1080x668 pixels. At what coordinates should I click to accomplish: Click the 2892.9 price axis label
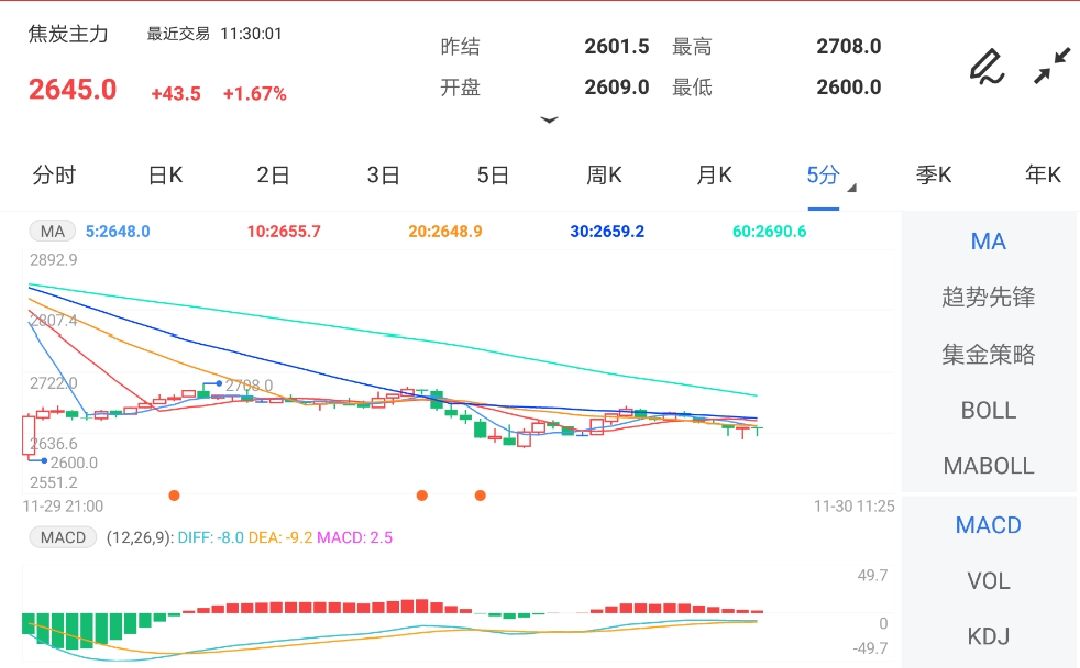(x=54, y=260)
